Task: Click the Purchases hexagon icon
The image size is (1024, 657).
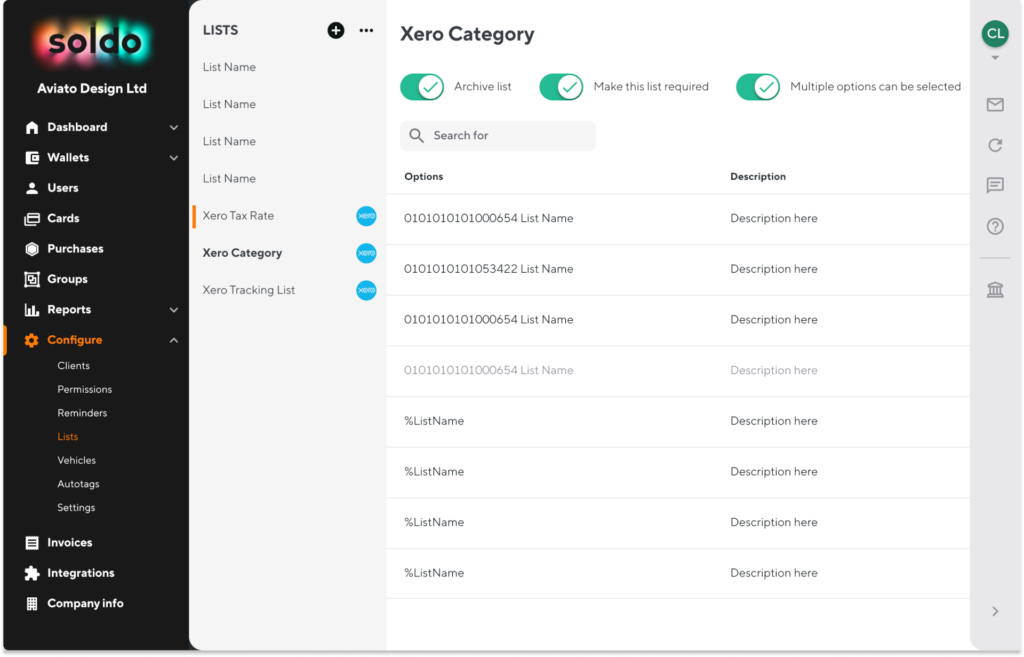Action: click(x=31, y=249)
